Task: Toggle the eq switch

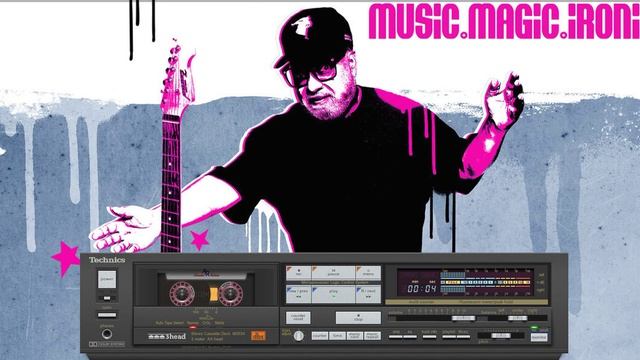Action: (x=410, y=336)
